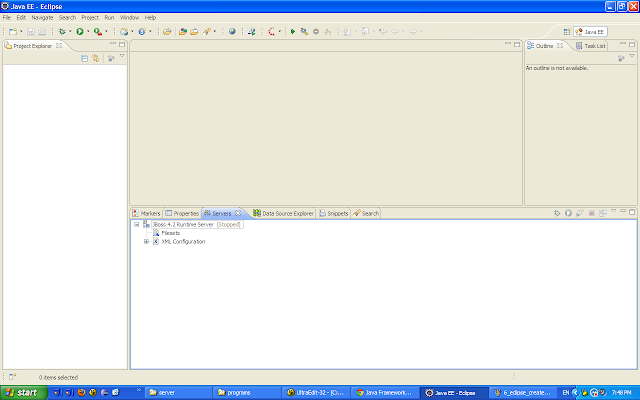640x400 pixels.
Task: Open the Outline view menu triangle
Action: point(632,56)
